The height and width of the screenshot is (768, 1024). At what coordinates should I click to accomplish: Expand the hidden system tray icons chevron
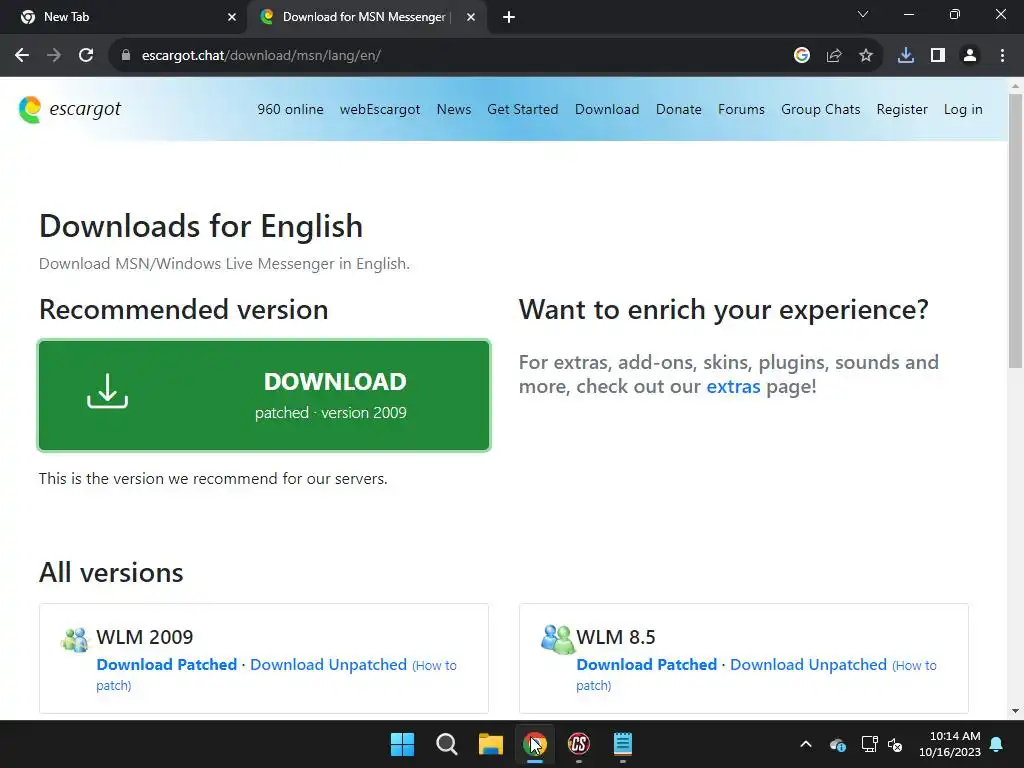click(806, 744)
